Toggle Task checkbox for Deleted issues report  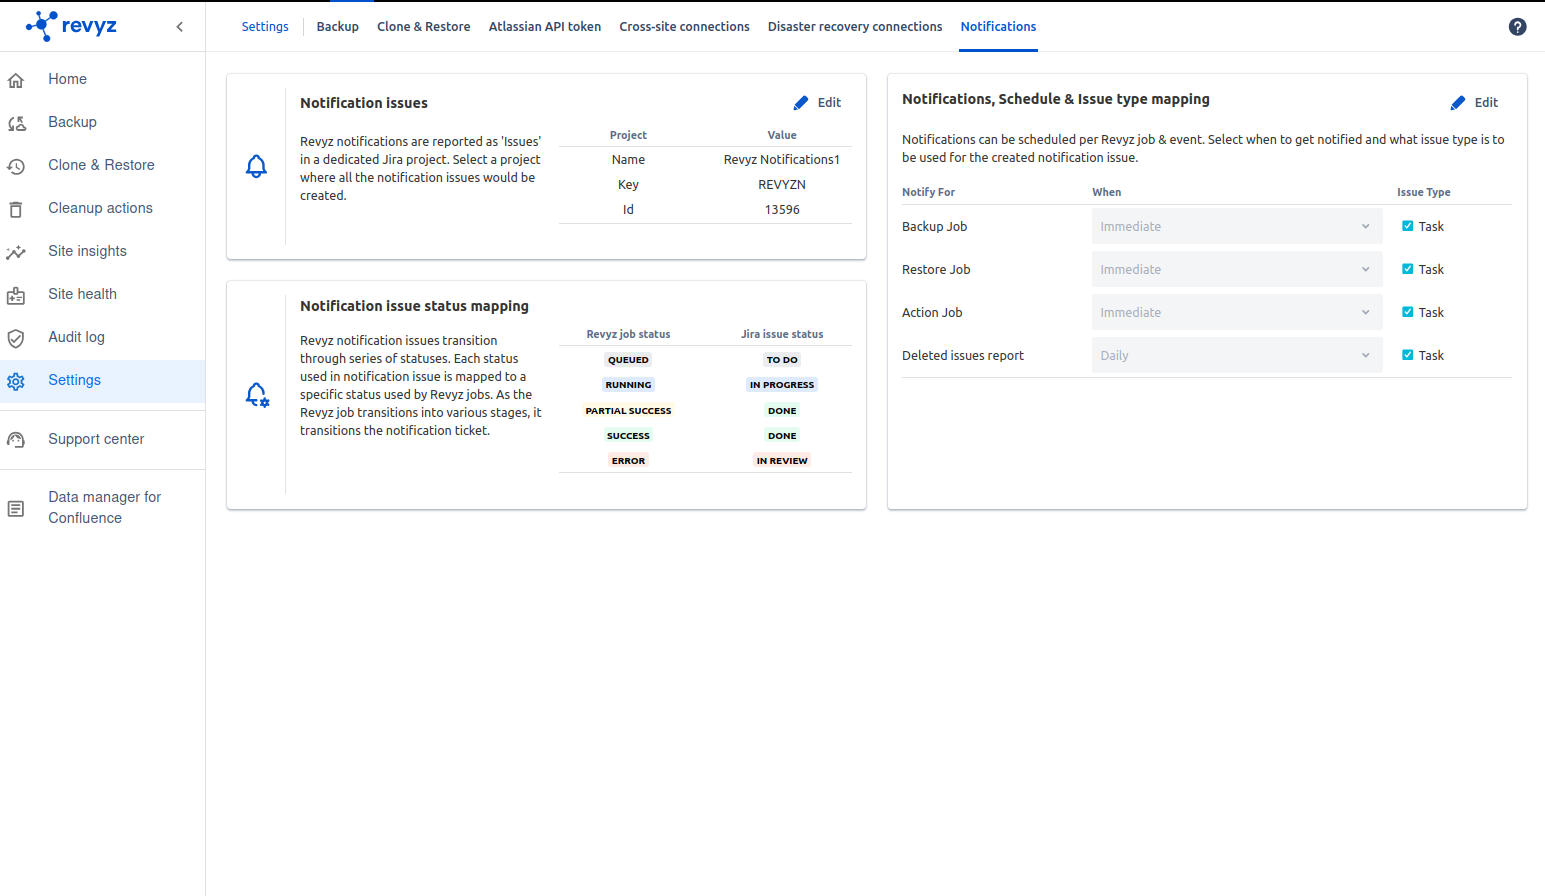pyautogui.click(x=1407, y=355)
